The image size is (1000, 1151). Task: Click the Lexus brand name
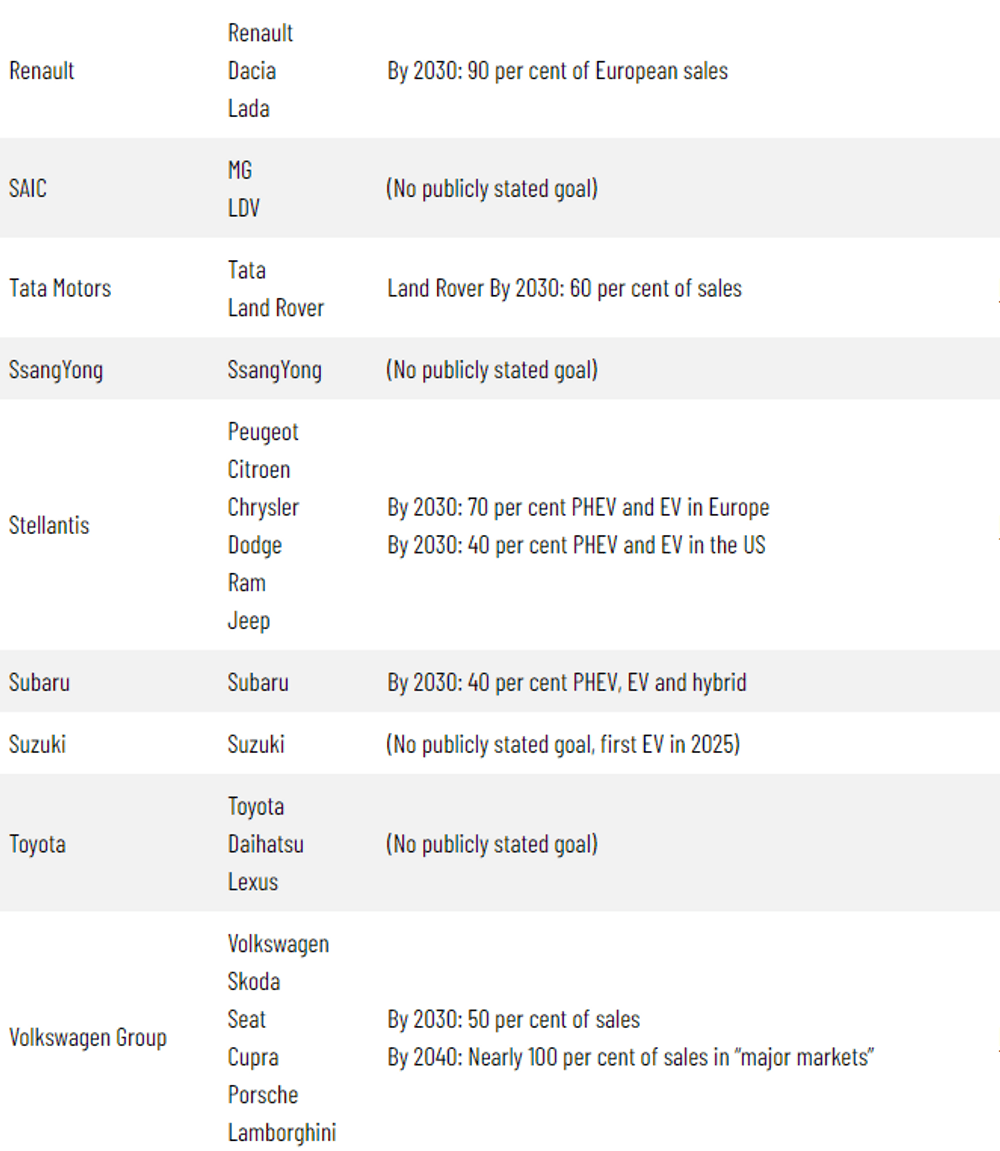coord(253,882)
